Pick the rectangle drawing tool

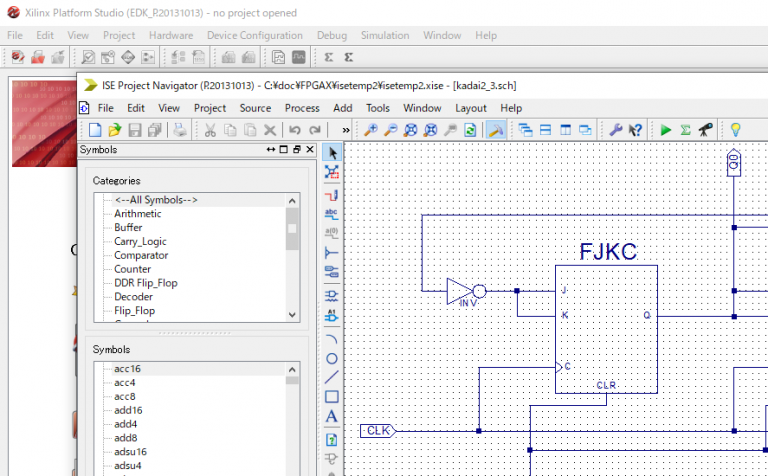coord(333,397)
